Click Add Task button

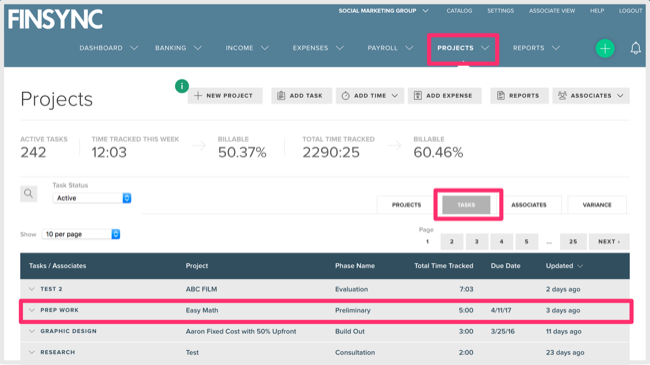coord(301,96)
